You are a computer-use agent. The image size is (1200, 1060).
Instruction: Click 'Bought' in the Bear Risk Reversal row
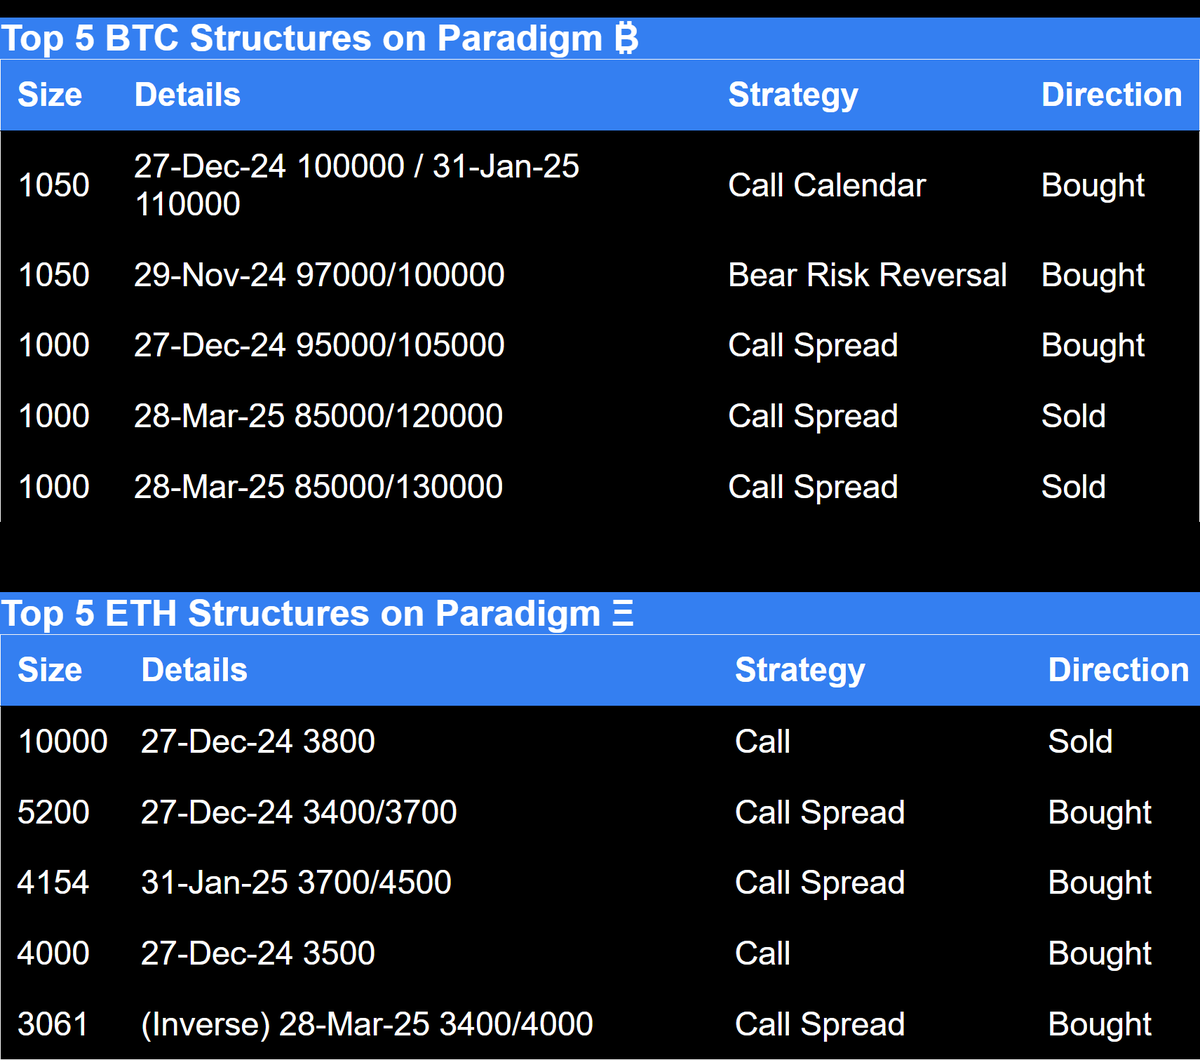(1093, 276)
